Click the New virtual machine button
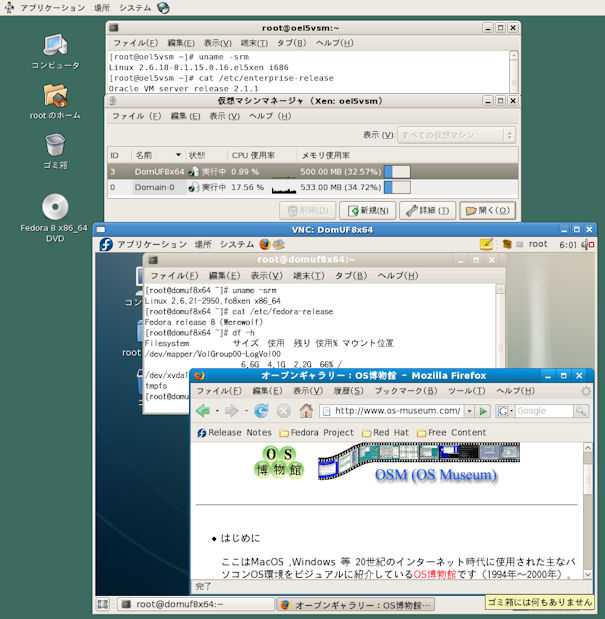 (x=368, y=210)
